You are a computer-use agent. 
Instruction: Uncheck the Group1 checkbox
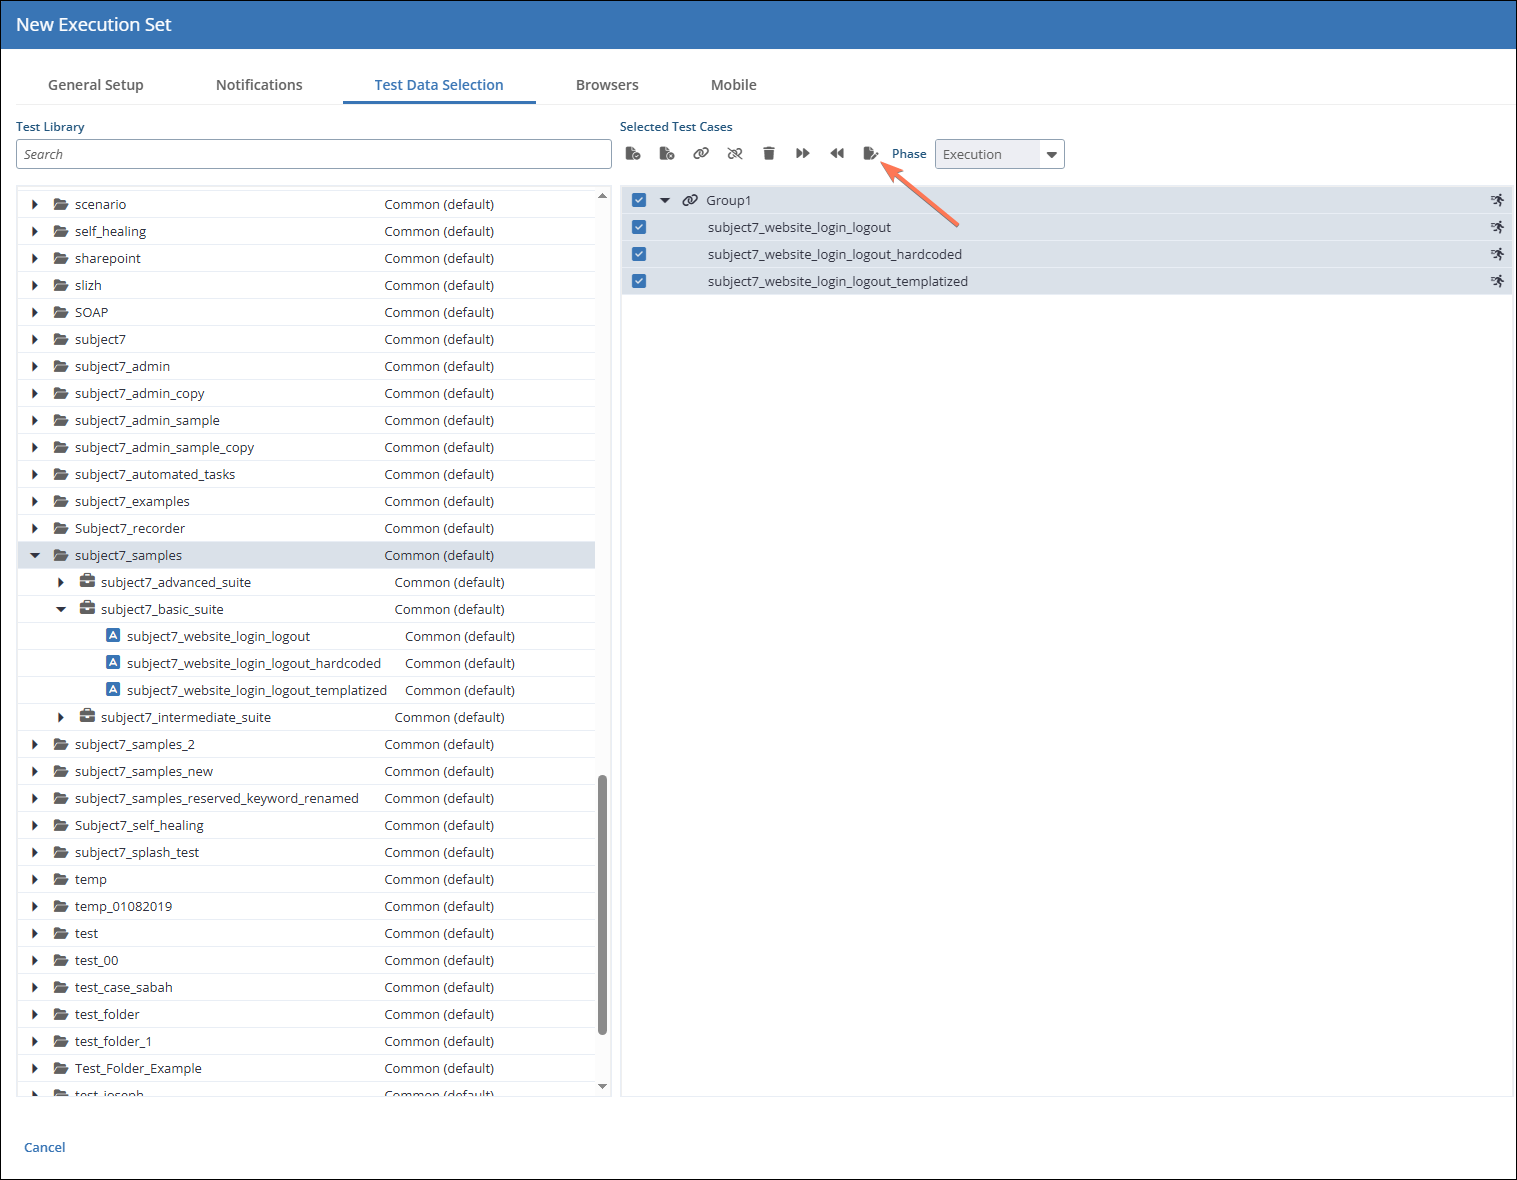click(x=639, y=200)
